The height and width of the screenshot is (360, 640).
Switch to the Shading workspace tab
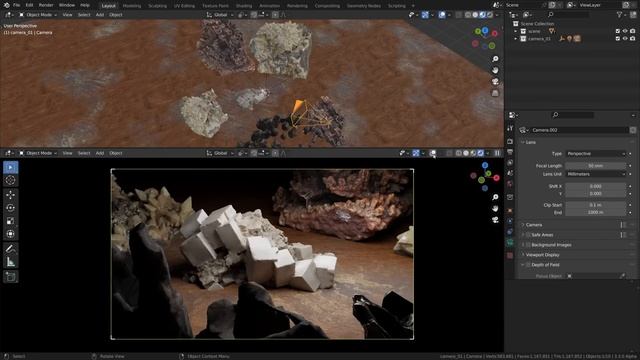coord(244,6)
